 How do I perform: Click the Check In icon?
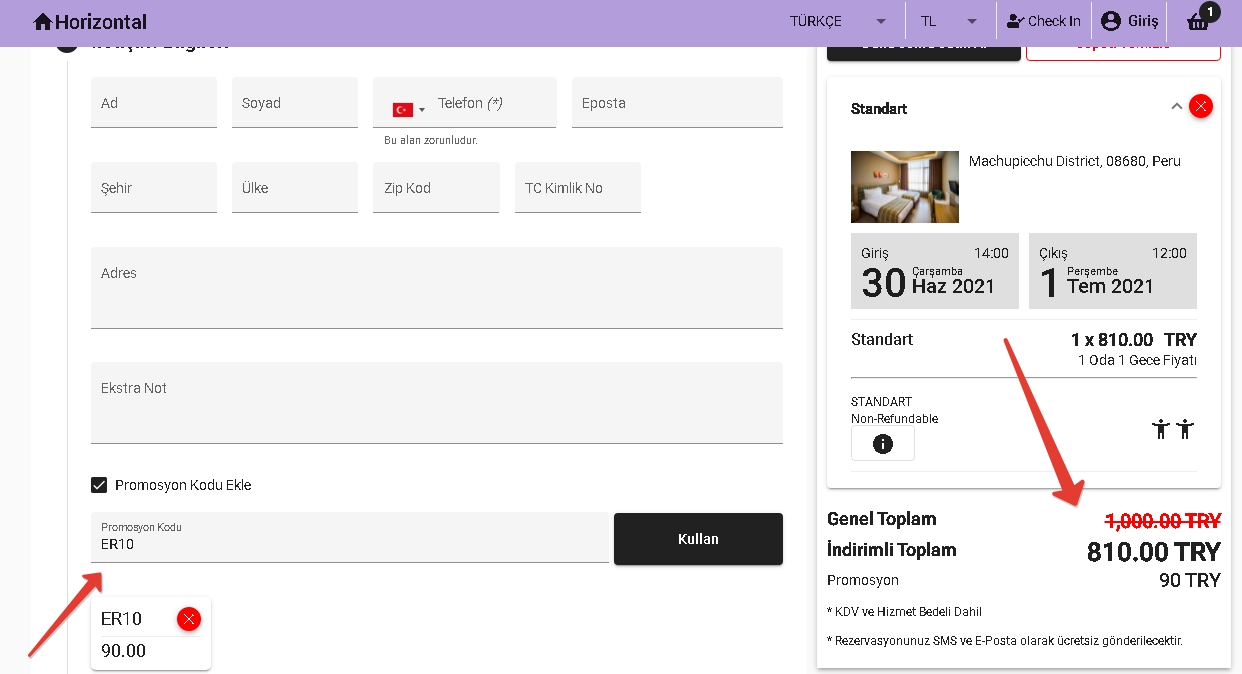click(1015, 21)
